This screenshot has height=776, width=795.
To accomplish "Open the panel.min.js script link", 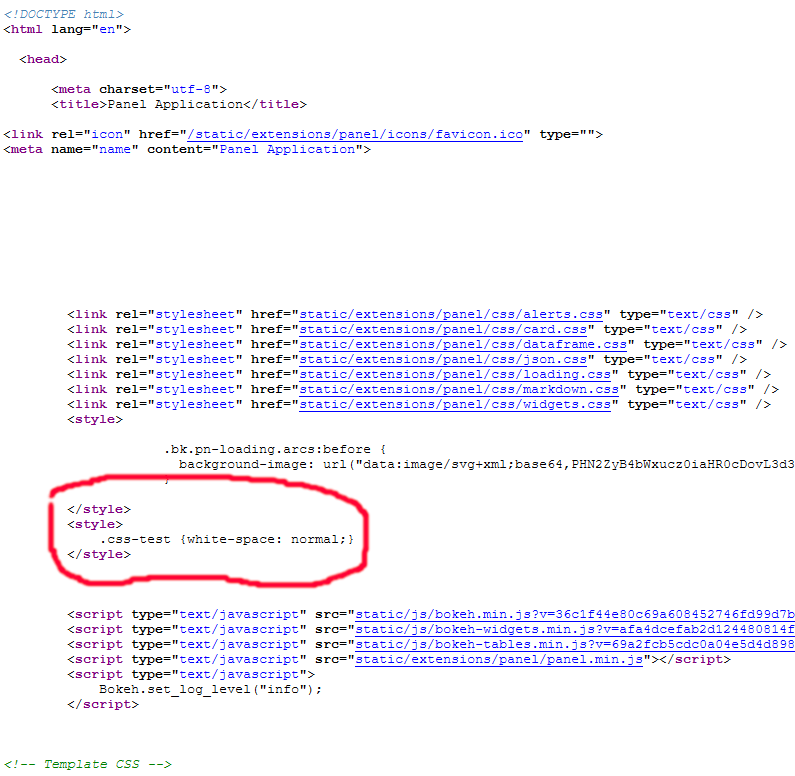I will click(499, 659).
